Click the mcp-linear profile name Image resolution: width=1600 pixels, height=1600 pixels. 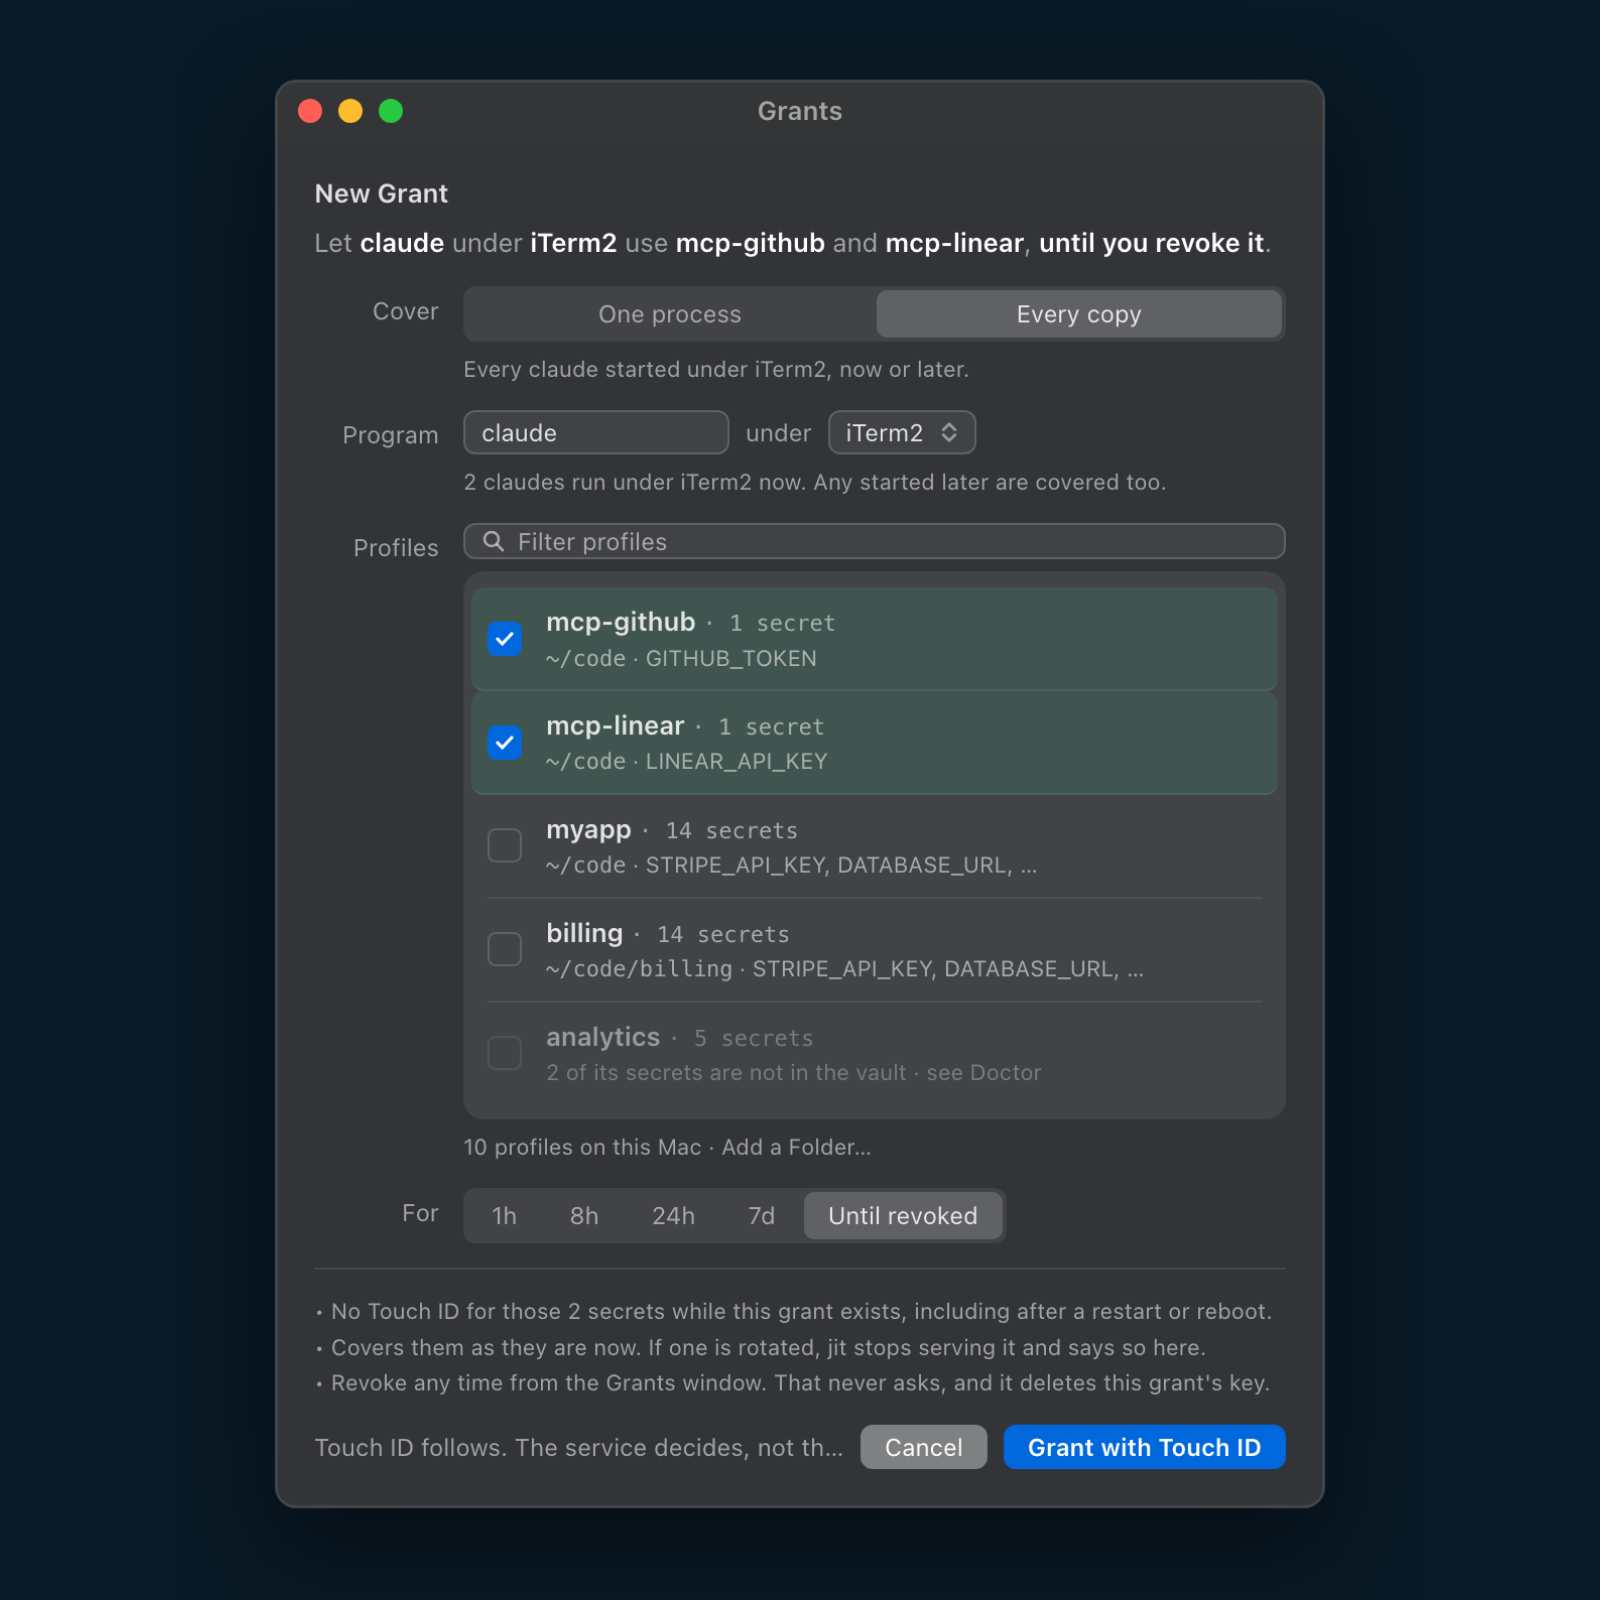615,726
